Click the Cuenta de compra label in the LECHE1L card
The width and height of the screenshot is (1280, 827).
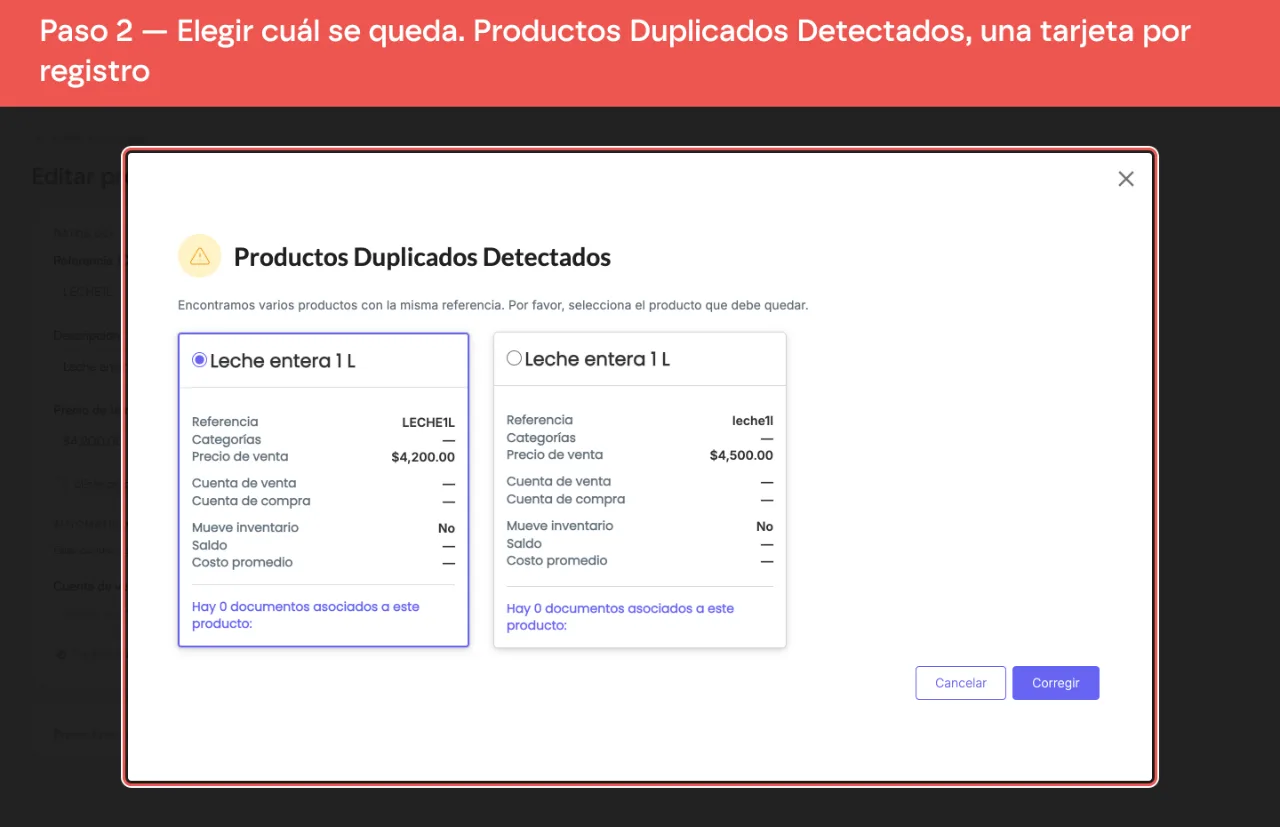[251, 501]
